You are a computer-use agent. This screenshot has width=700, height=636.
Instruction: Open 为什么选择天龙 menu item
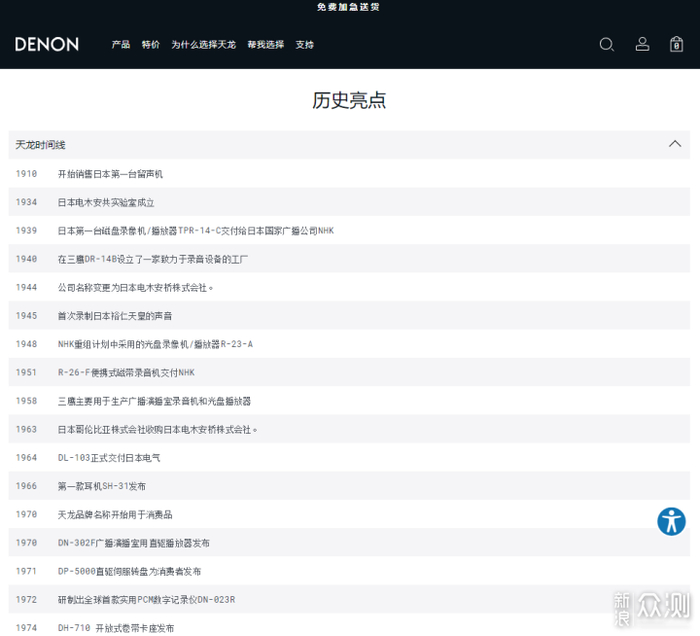[x=204, y=45]
